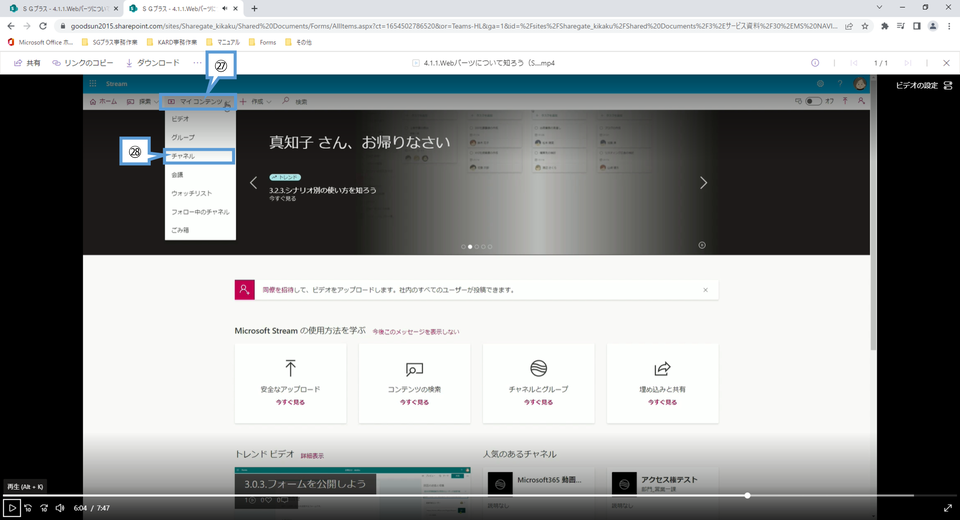Image resolution: width=960 pixels, height=520 pixels.
Task: Open the file details info icon
Action: pyautogui.click(x=815, y=63)
